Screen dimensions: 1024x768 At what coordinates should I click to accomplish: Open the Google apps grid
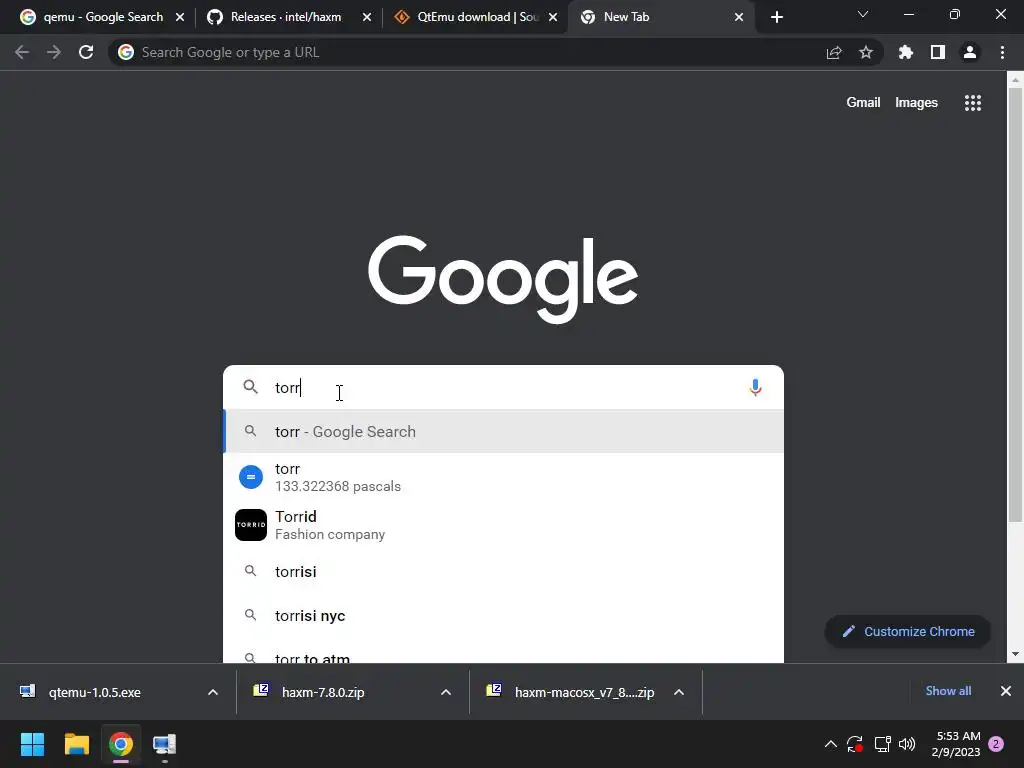click(x=973, y=103)
